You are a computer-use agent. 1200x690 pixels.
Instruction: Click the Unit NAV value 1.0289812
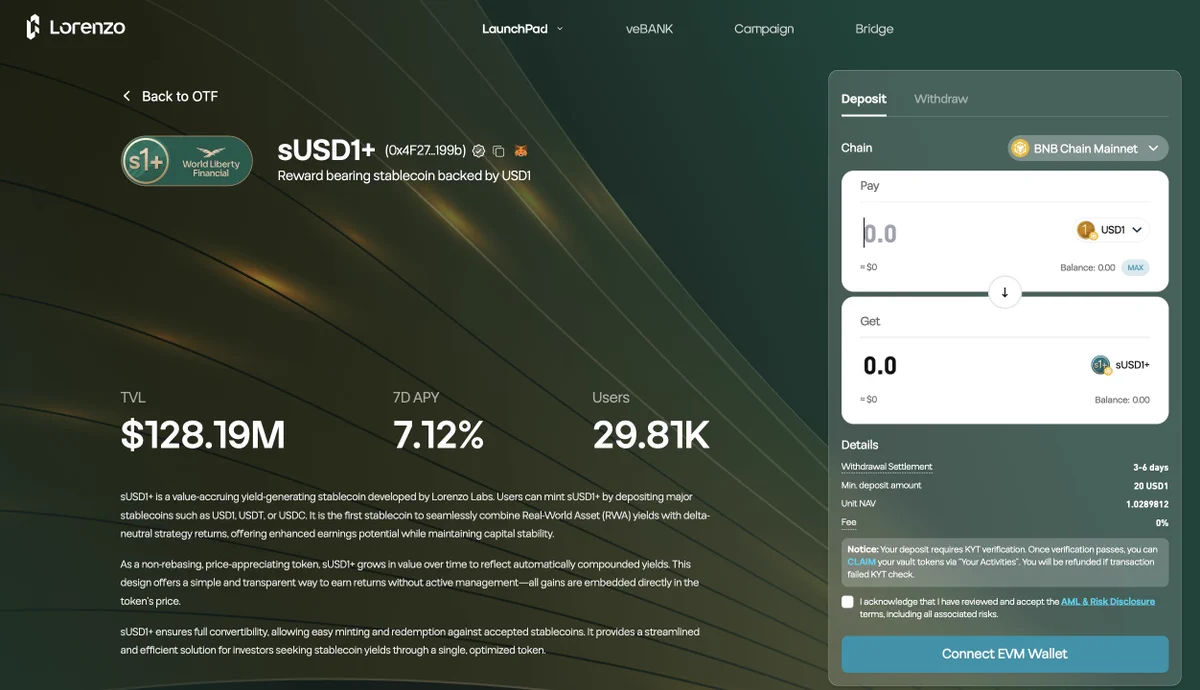(x=1147, y=504)
